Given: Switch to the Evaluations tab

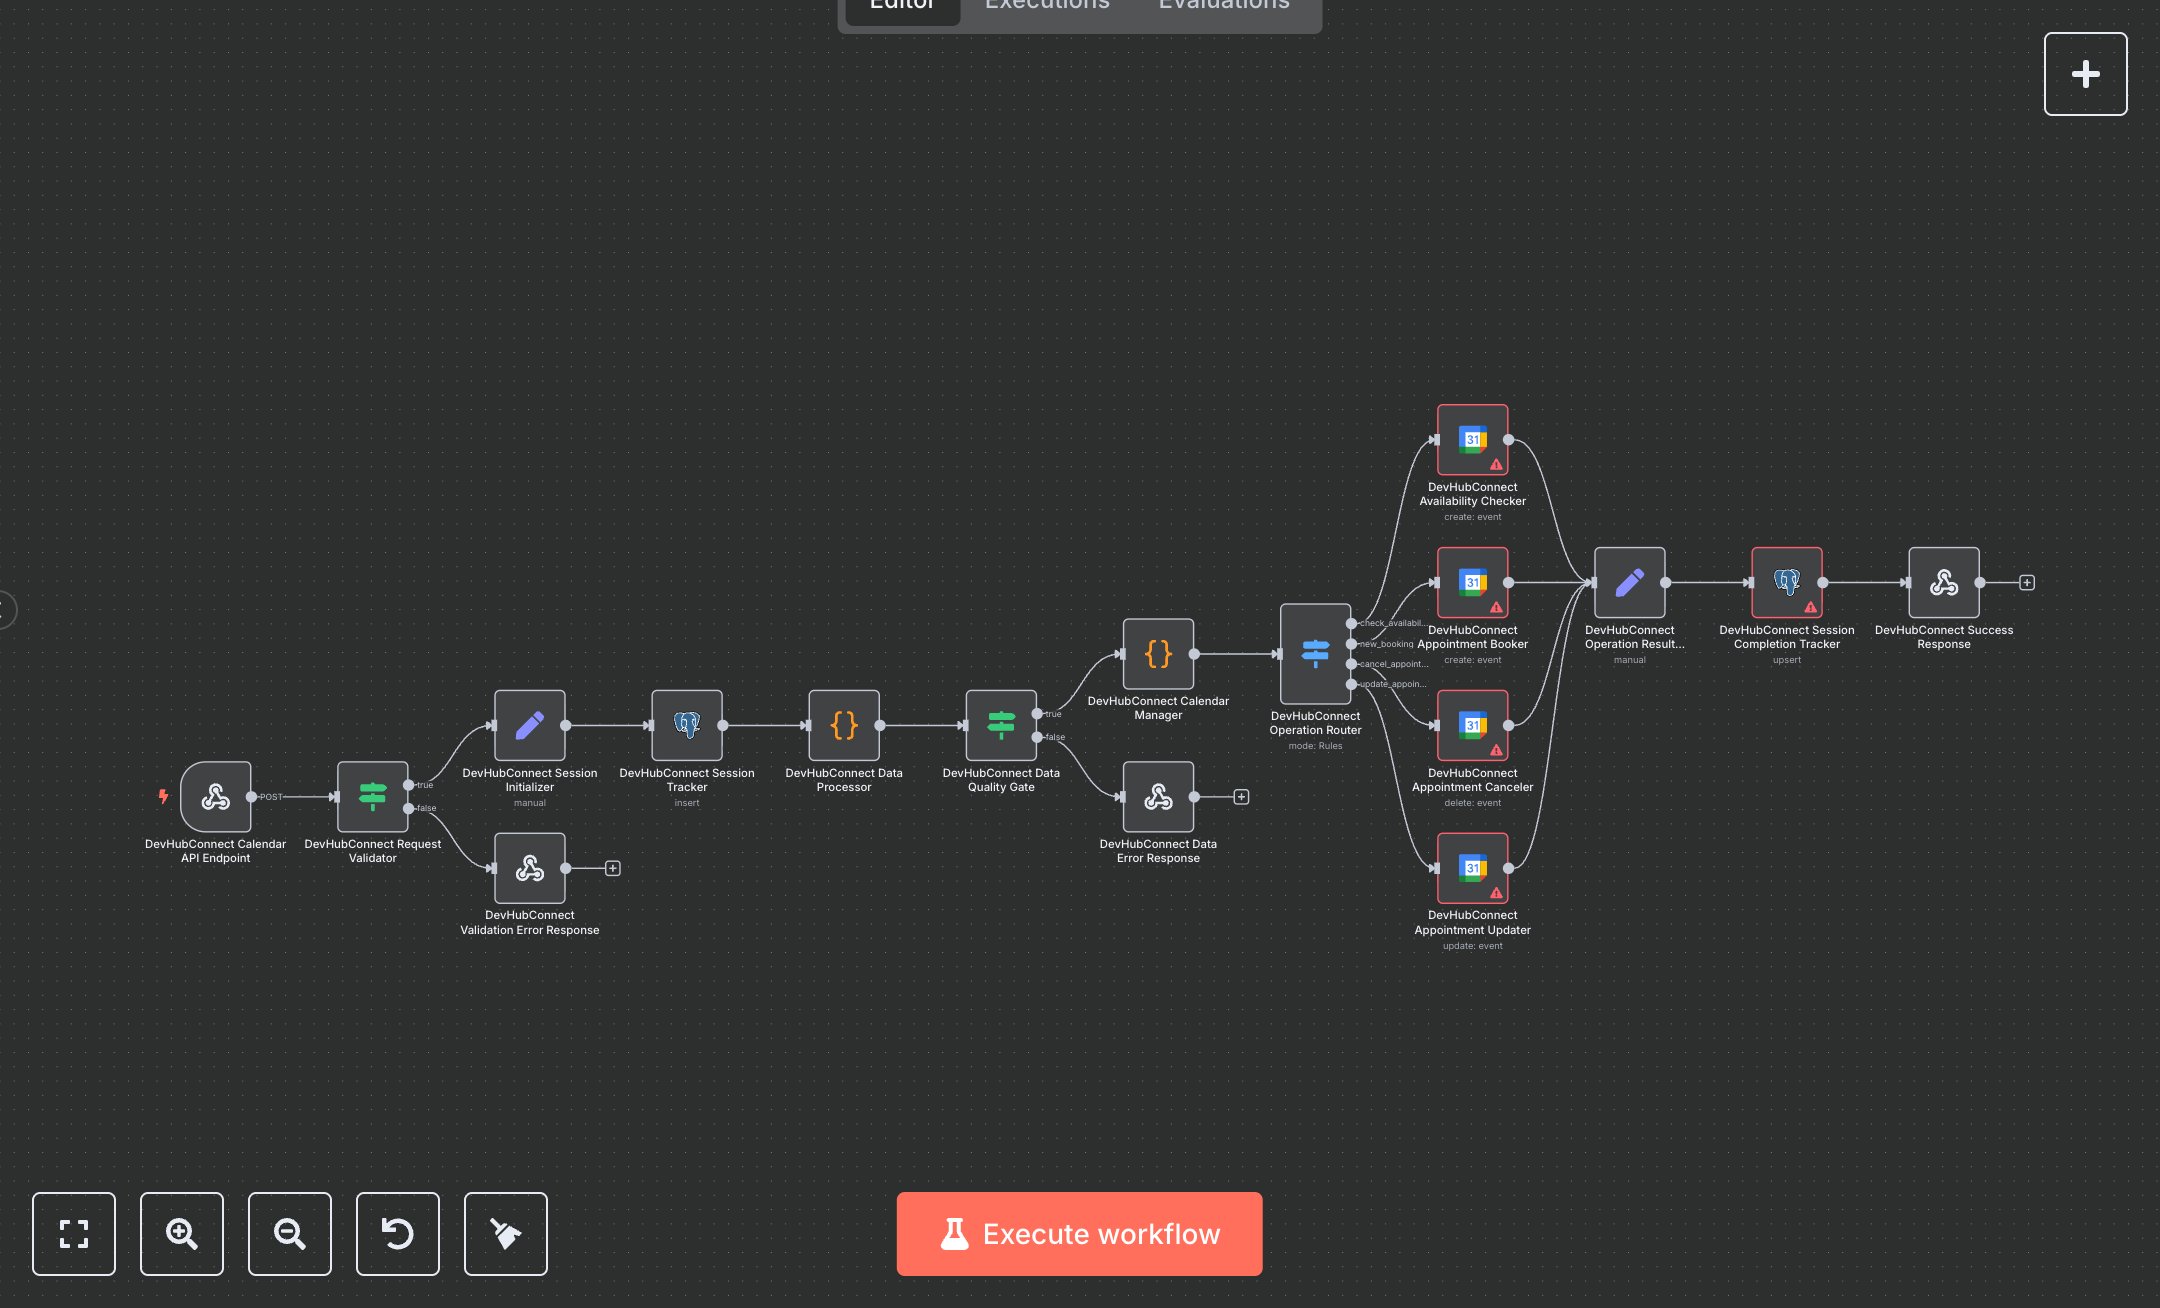Looking at the screenshot, I should (x=1223, y=6).
